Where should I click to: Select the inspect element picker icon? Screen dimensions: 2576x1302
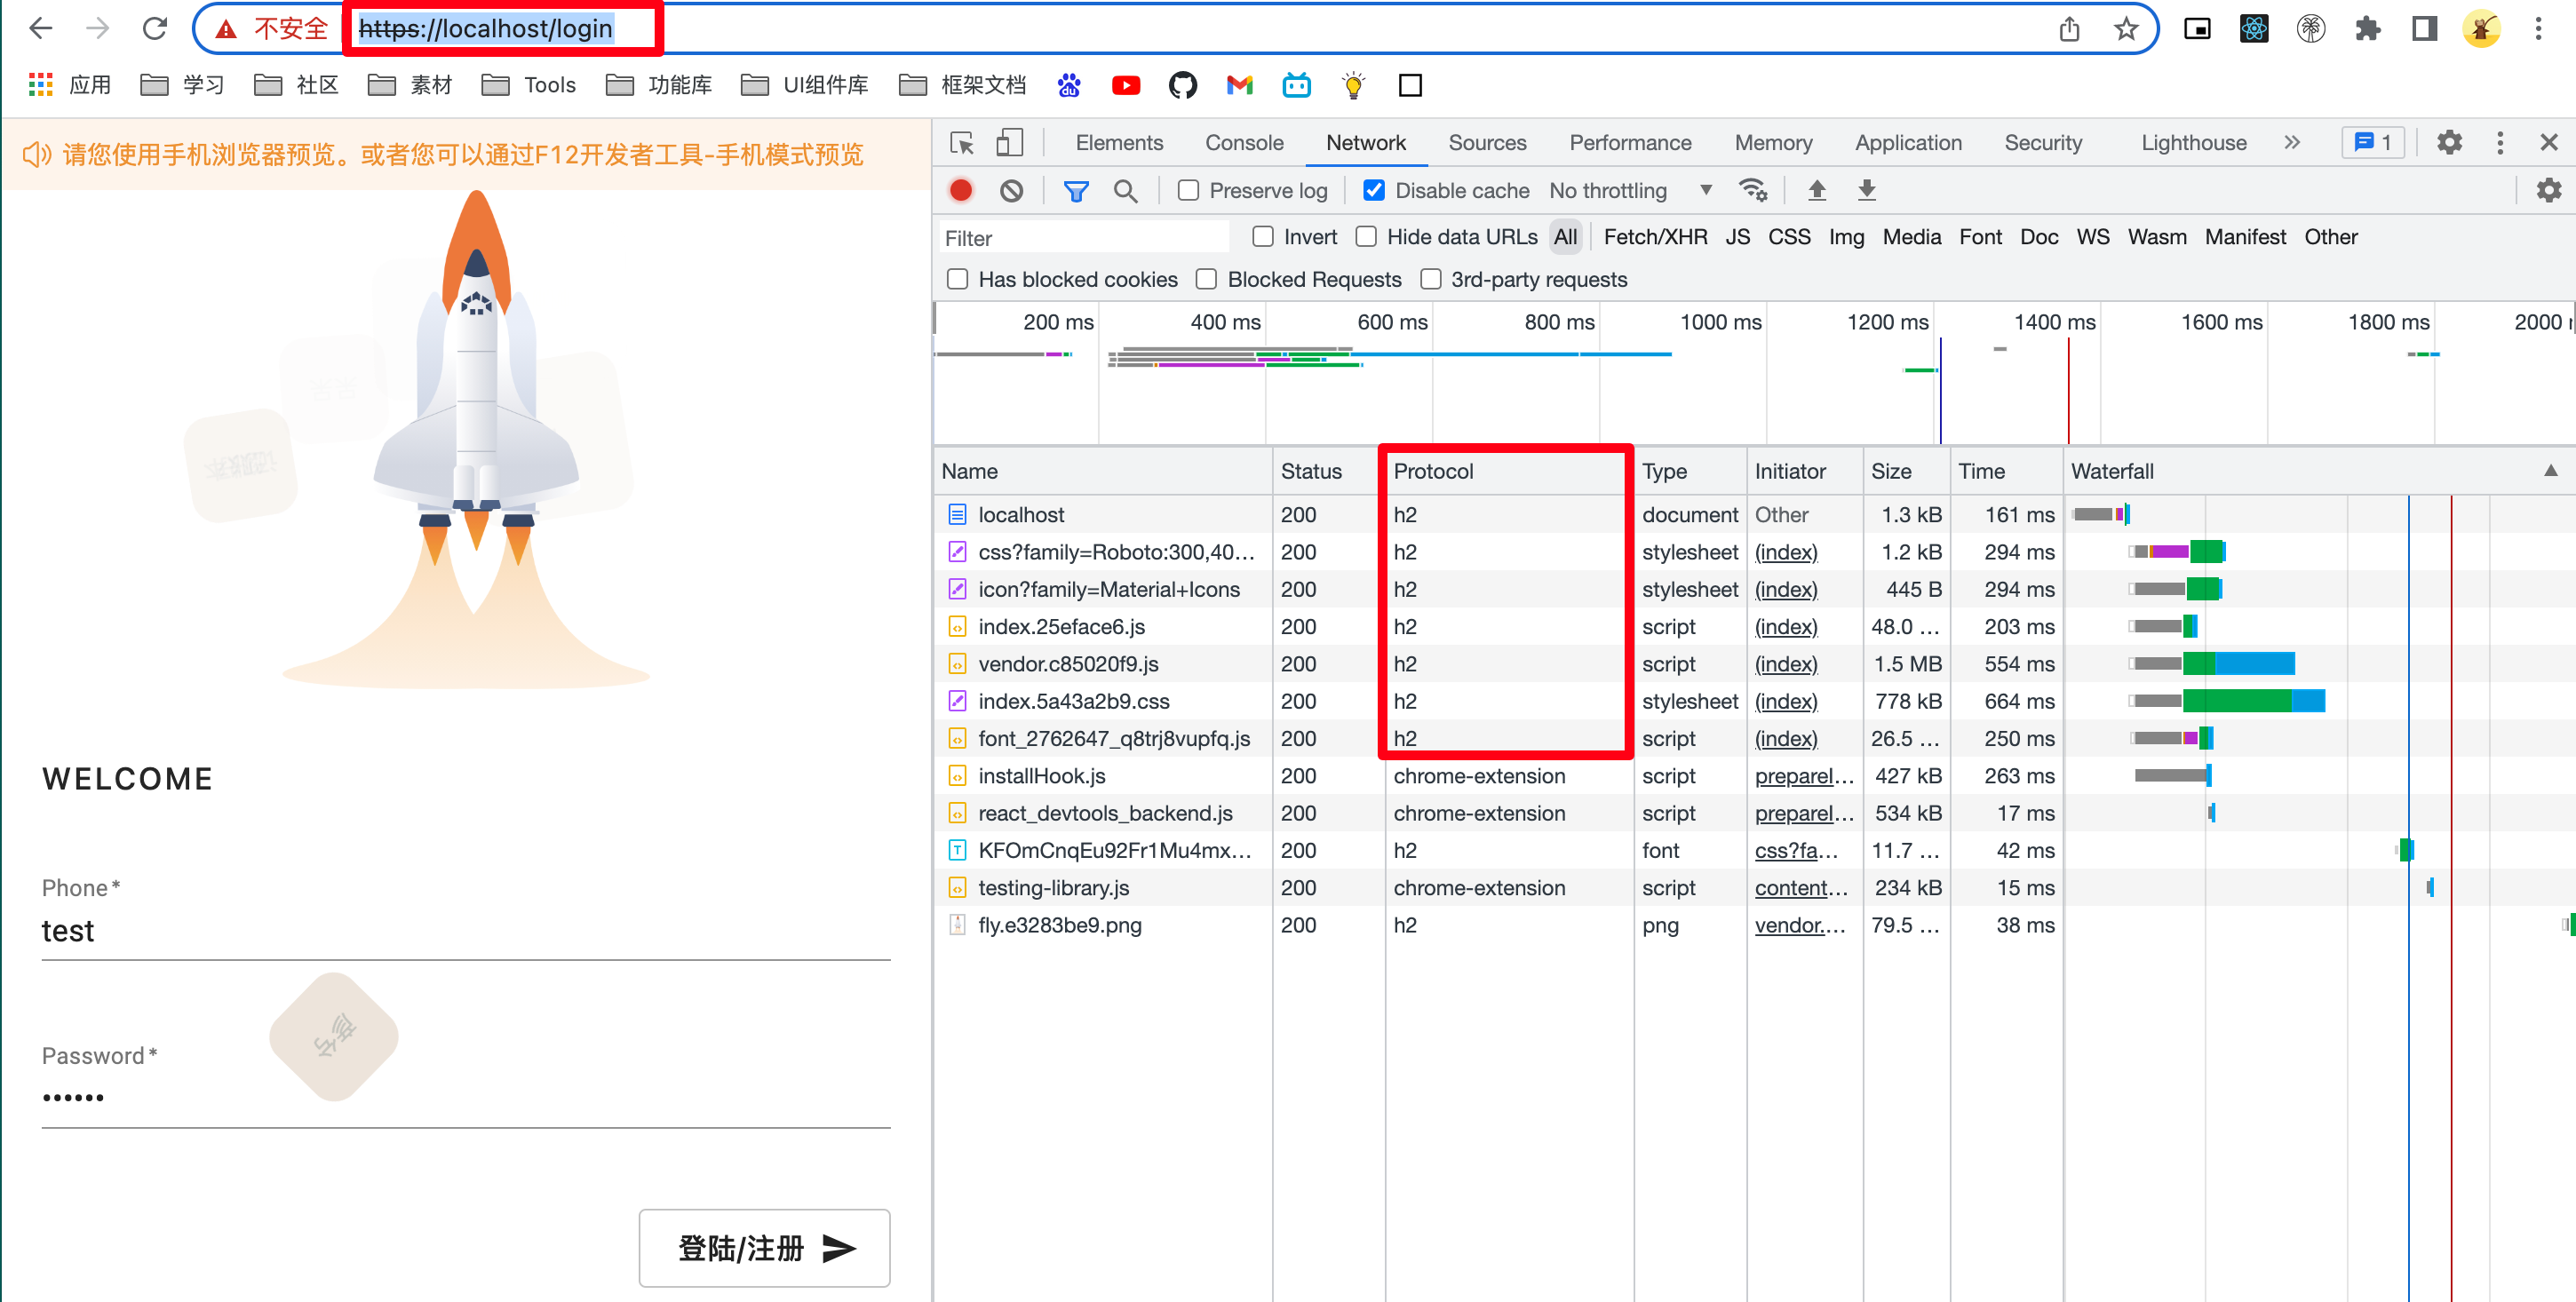coord(962,143)
